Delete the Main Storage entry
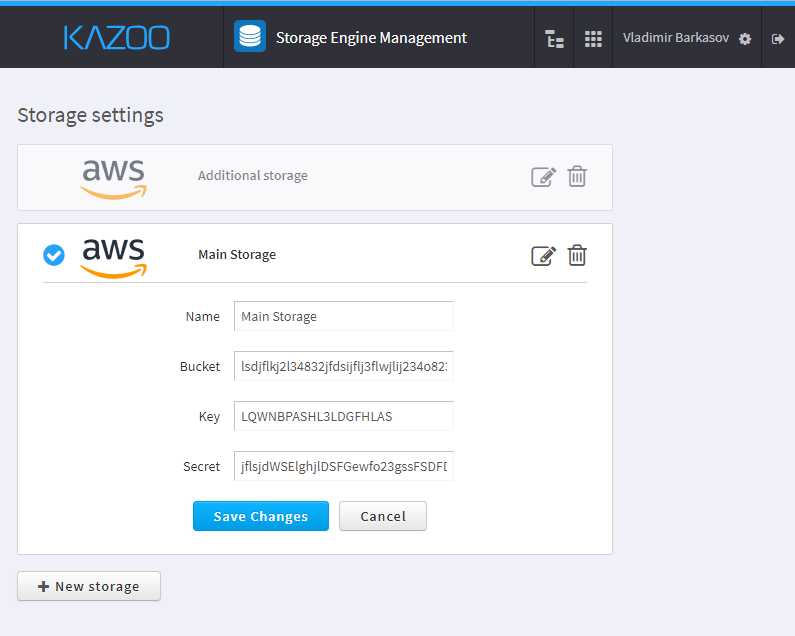This screenshot has height=636, width=795. pos(577,255)
